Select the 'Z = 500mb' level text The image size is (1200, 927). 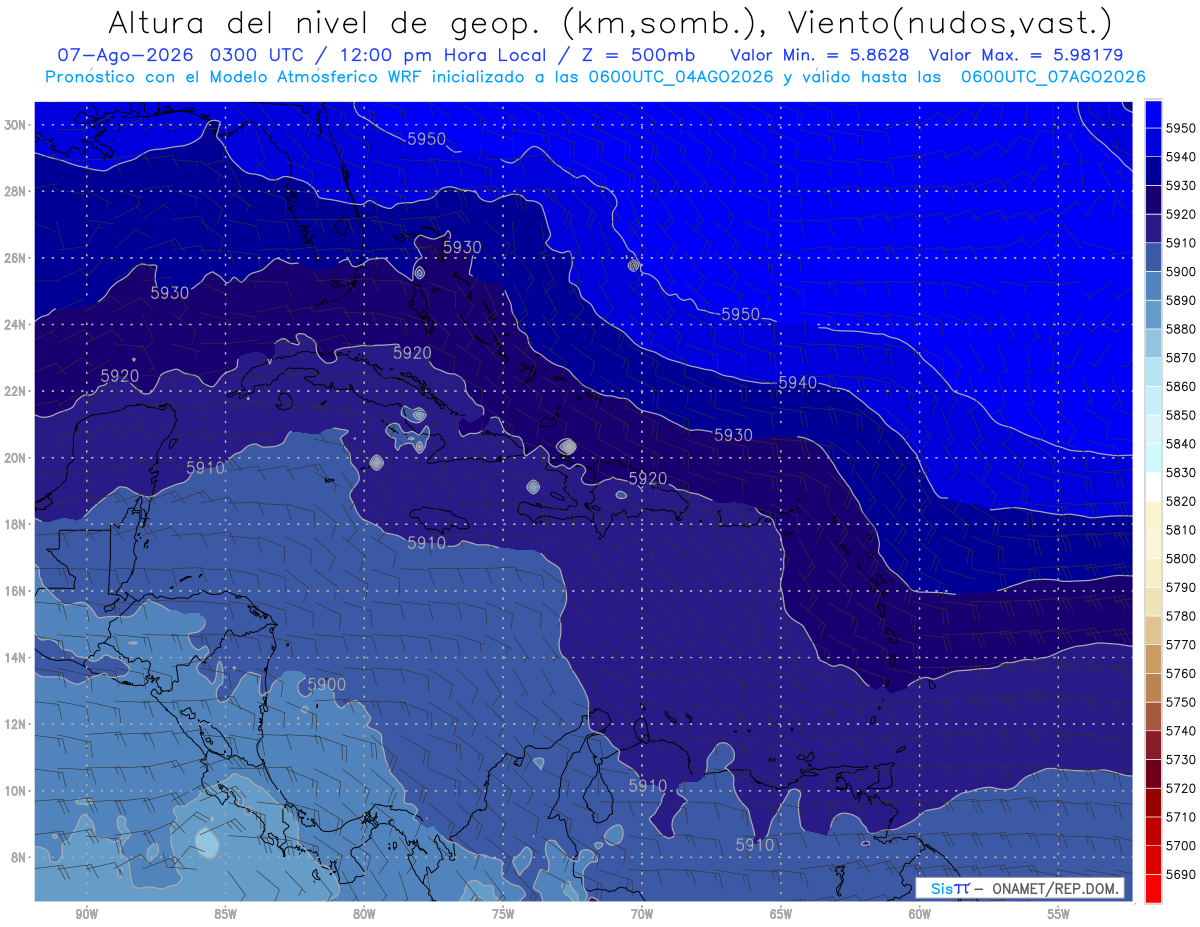coord(640,55)
